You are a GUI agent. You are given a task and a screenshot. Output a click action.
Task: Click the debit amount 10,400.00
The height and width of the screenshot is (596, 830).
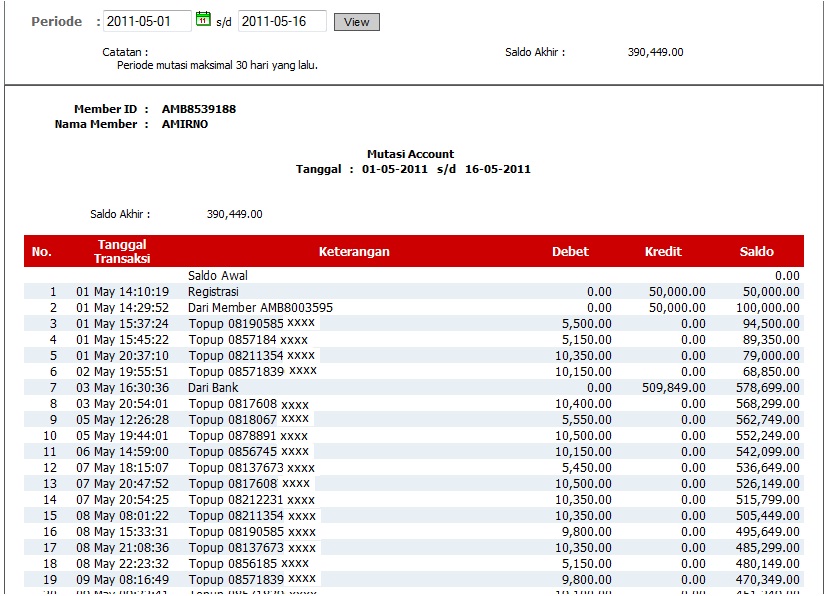[x=583, y=403]
